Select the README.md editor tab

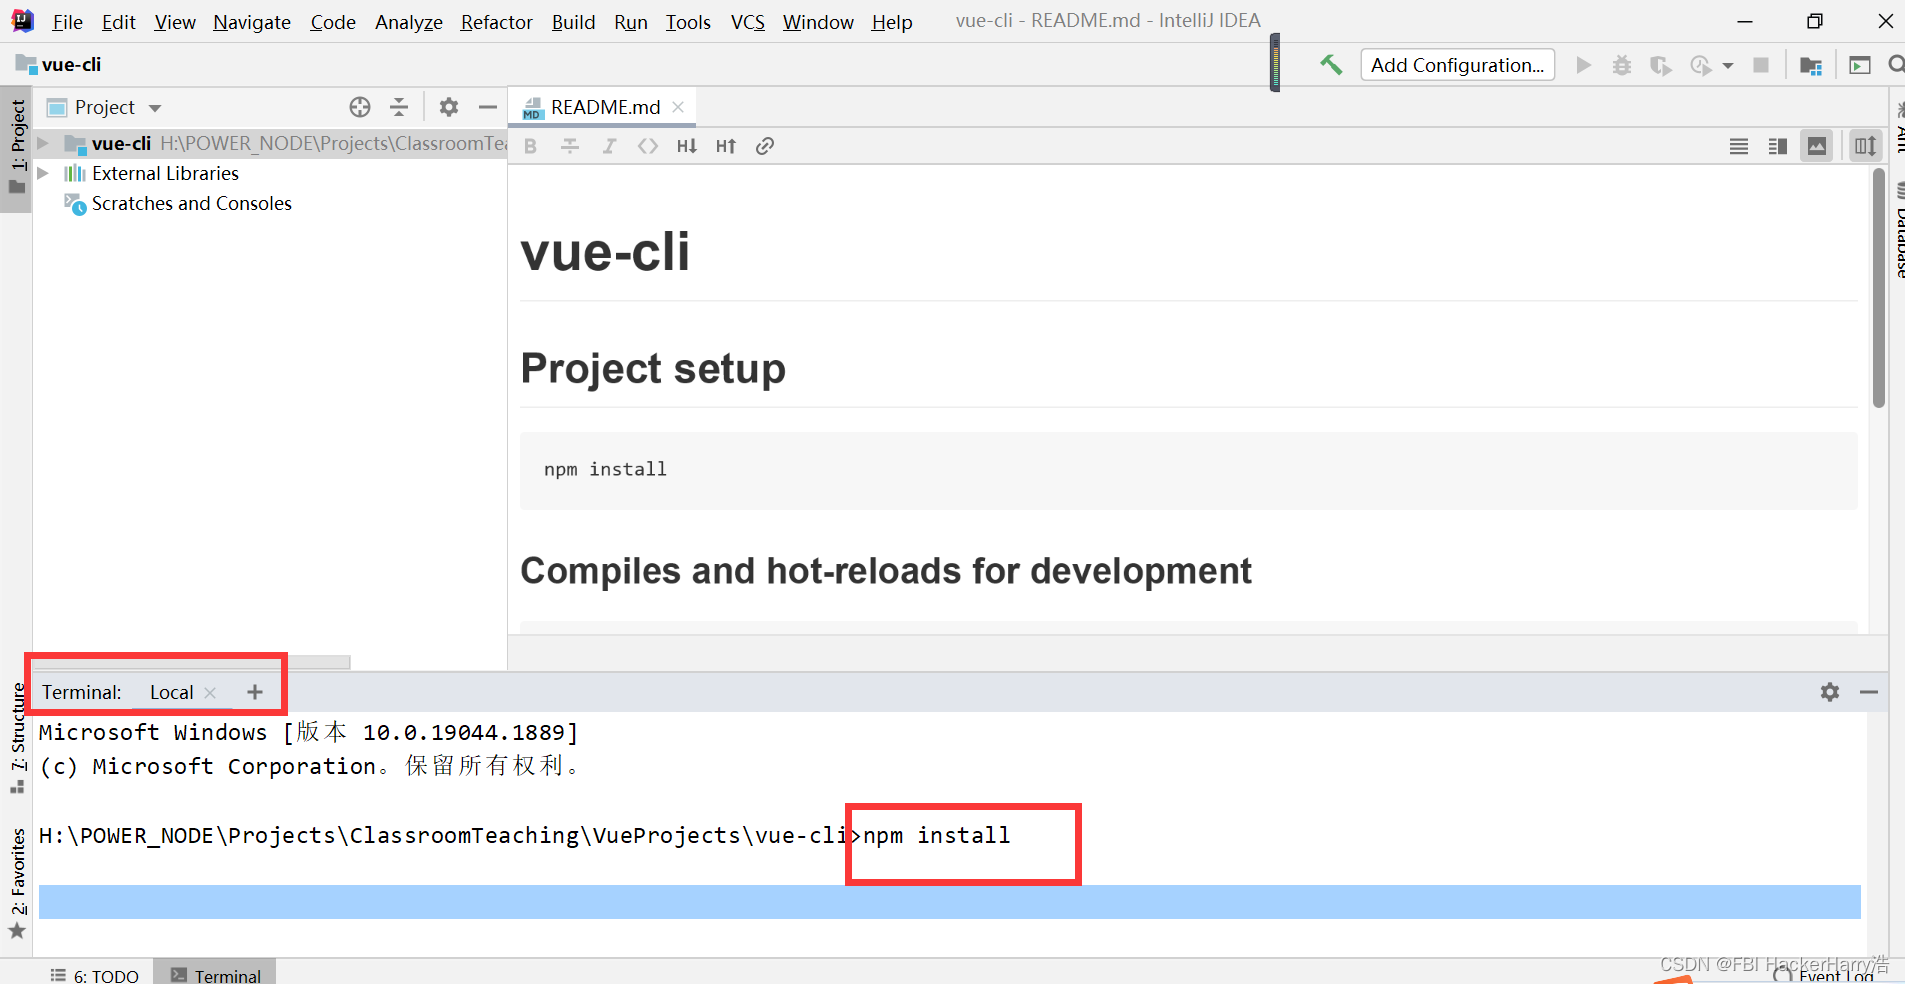pyautogui.click(x=604, y=107)
